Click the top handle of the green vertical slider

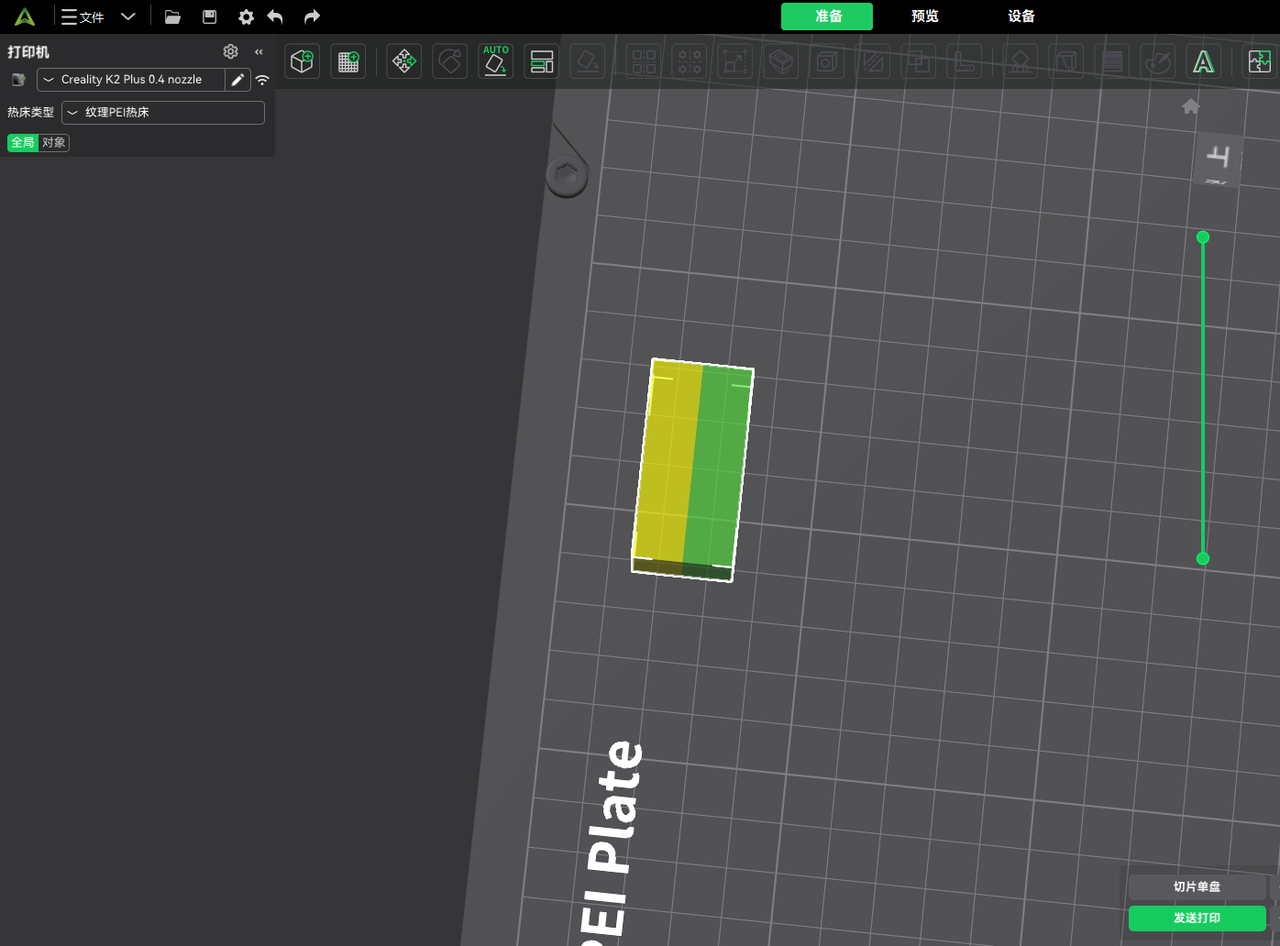(x=1203, y=237)
